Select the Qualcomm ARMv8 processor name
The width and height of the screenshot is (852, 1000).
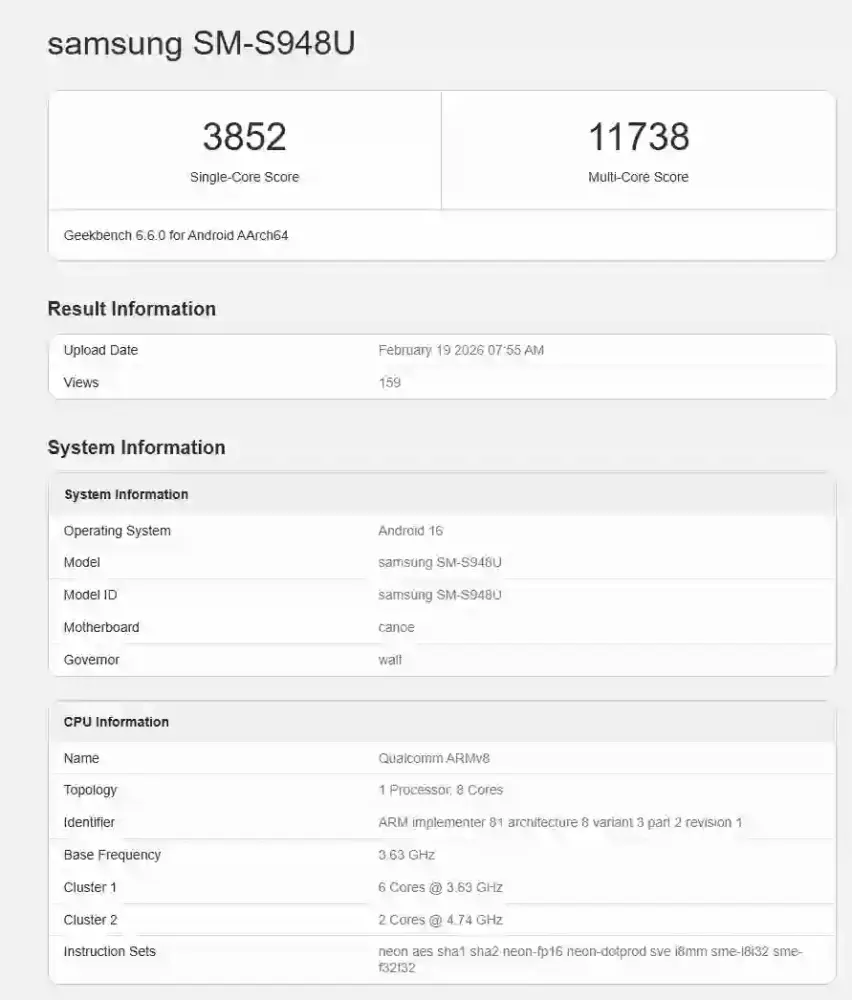tap(431, 758)
